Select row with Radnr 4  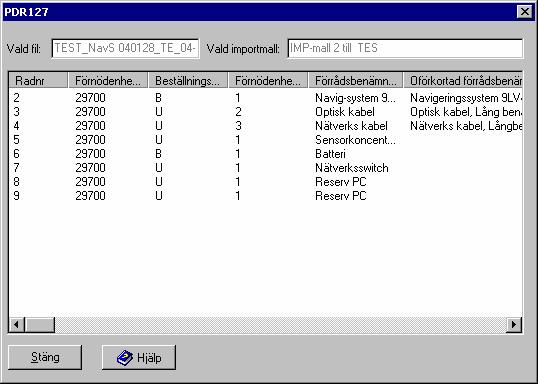tap(265, 126)
